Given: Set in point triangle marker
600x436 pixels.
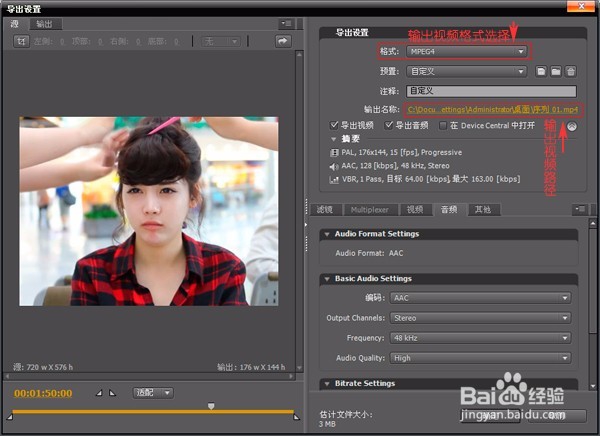Looking at the screenshot, I should tap(99, 393).
